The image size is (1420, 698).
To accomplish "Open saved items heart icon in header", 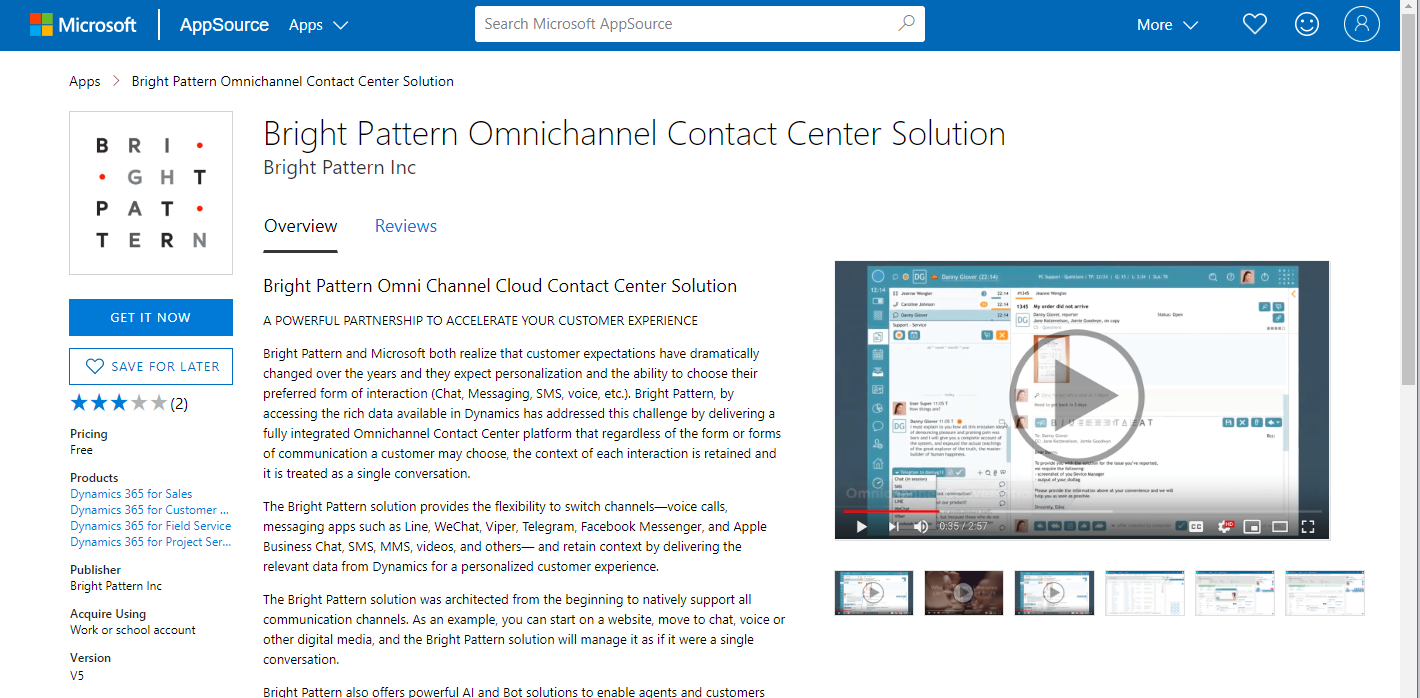I will pyautogui.click(x=1255, y=24).
